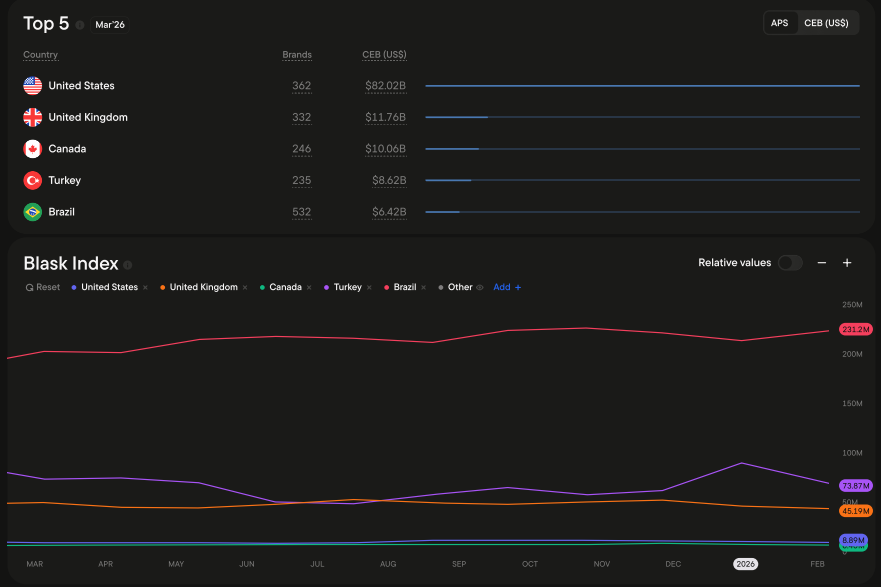Select United States in the legend

coord(109,287)
